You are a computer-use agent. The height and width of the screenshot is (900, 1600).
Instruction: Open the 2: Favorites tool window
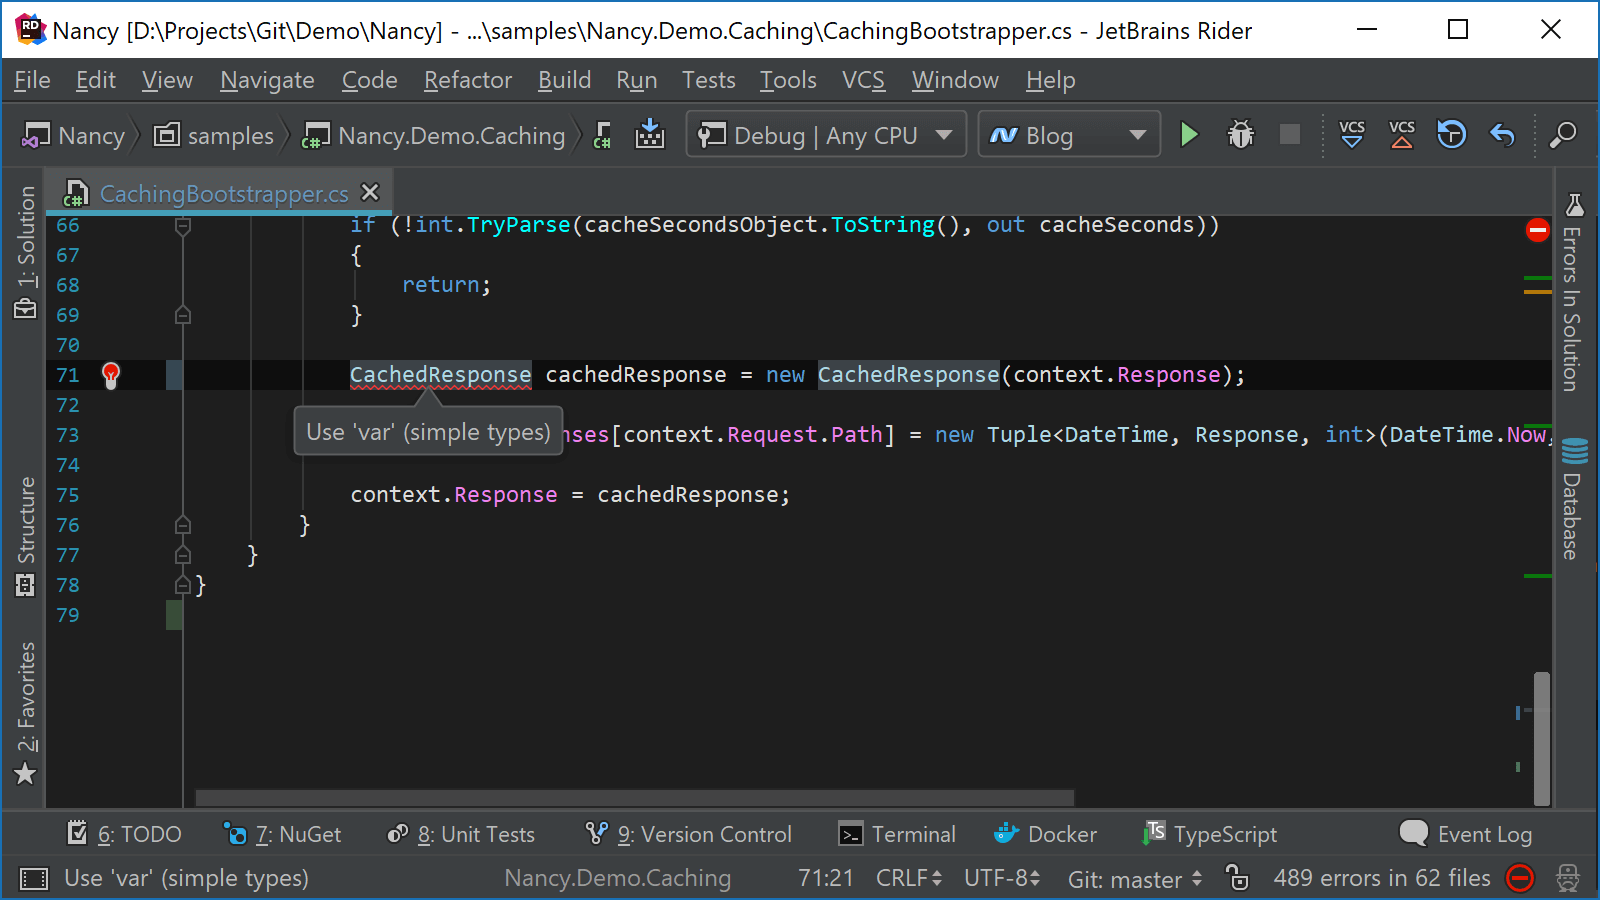point(26,714)
